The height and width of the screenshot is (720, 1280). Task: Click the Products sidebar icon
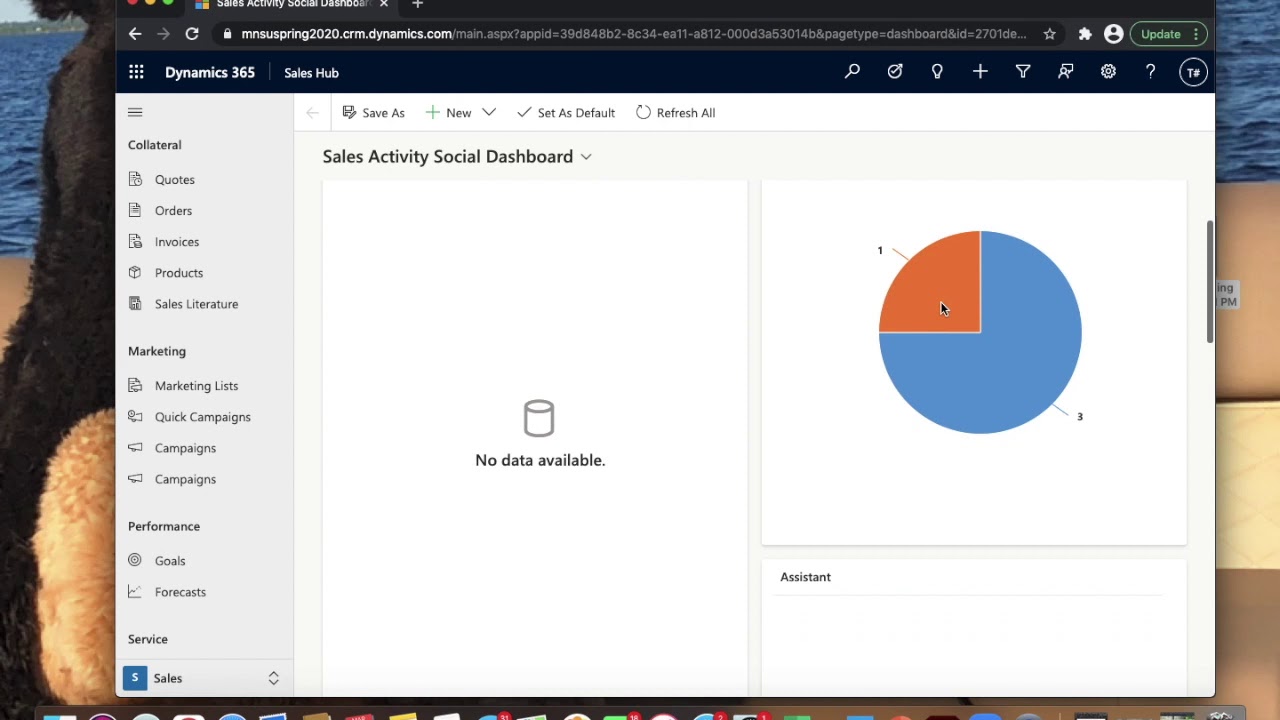[x=135, y=273]
